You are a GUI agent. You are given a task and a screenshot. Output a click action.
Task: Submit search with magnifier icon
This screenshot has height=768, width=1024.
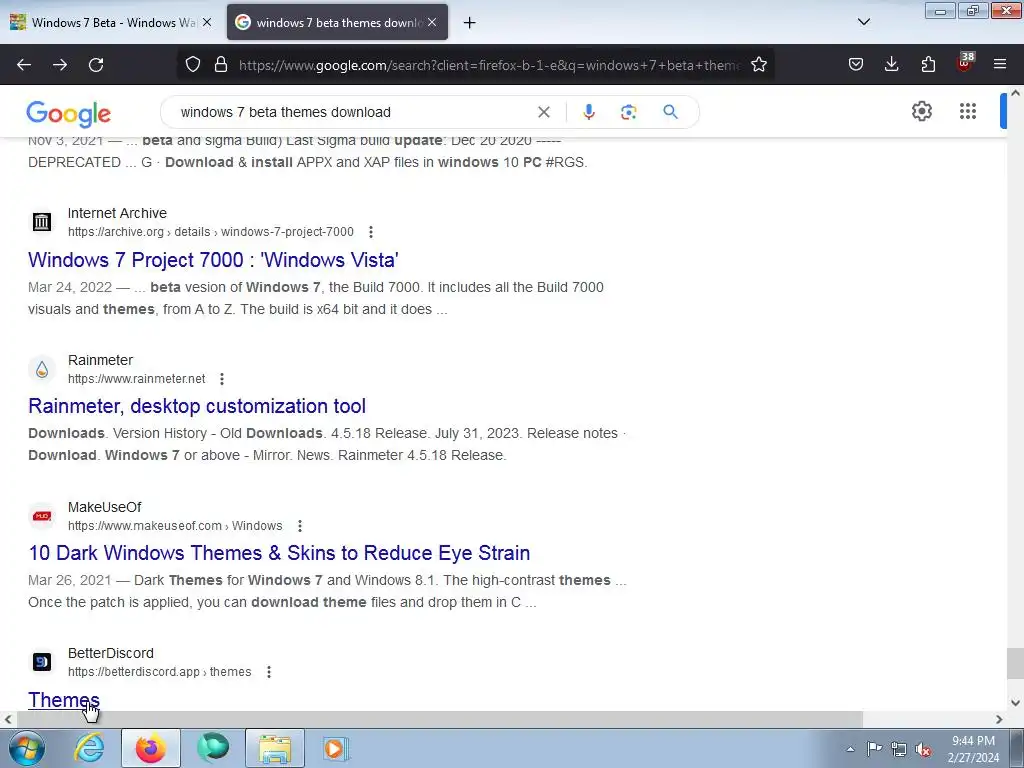coord(671,112)
